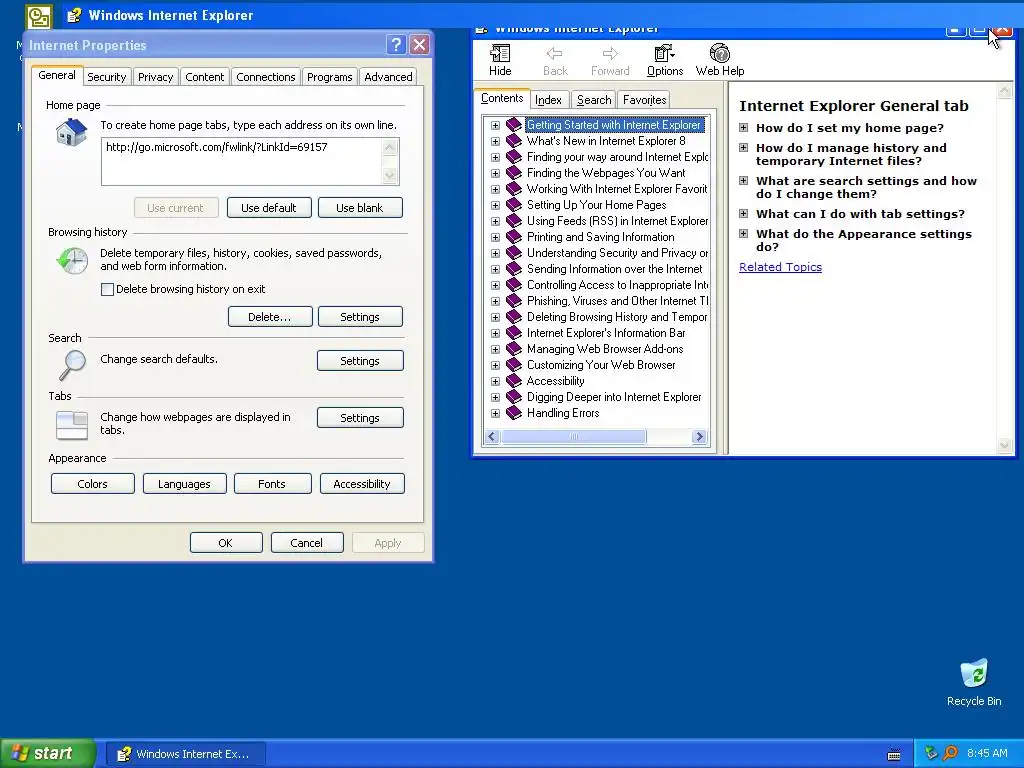
Task: Expand Managing Web Browser Add-ons node
Action: (x=495, y=349)
